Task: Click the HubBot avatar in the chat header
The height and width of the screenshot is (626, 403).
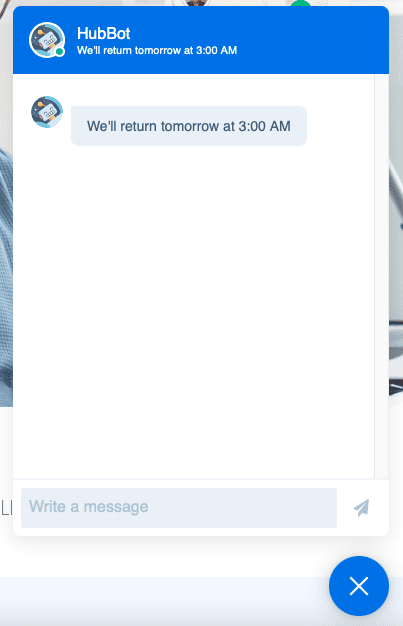Action: pos(47,40)
